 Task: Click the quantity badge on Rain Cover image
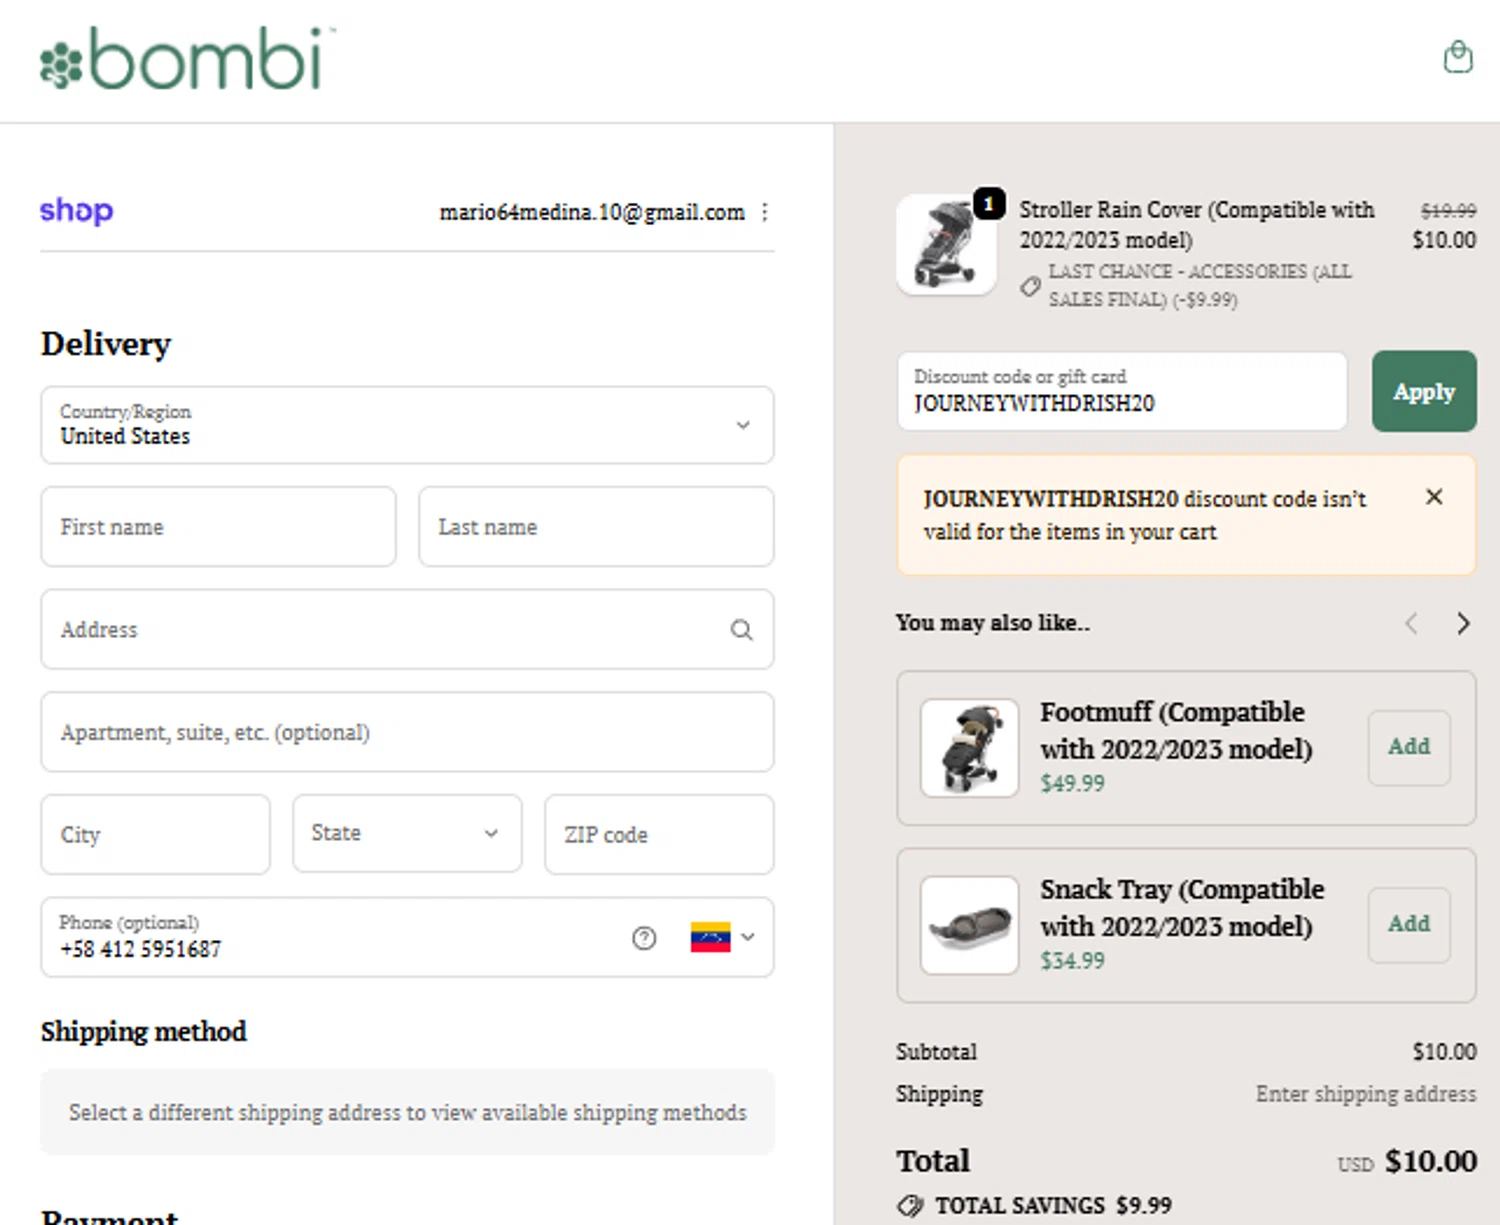[x=988, y=204]
